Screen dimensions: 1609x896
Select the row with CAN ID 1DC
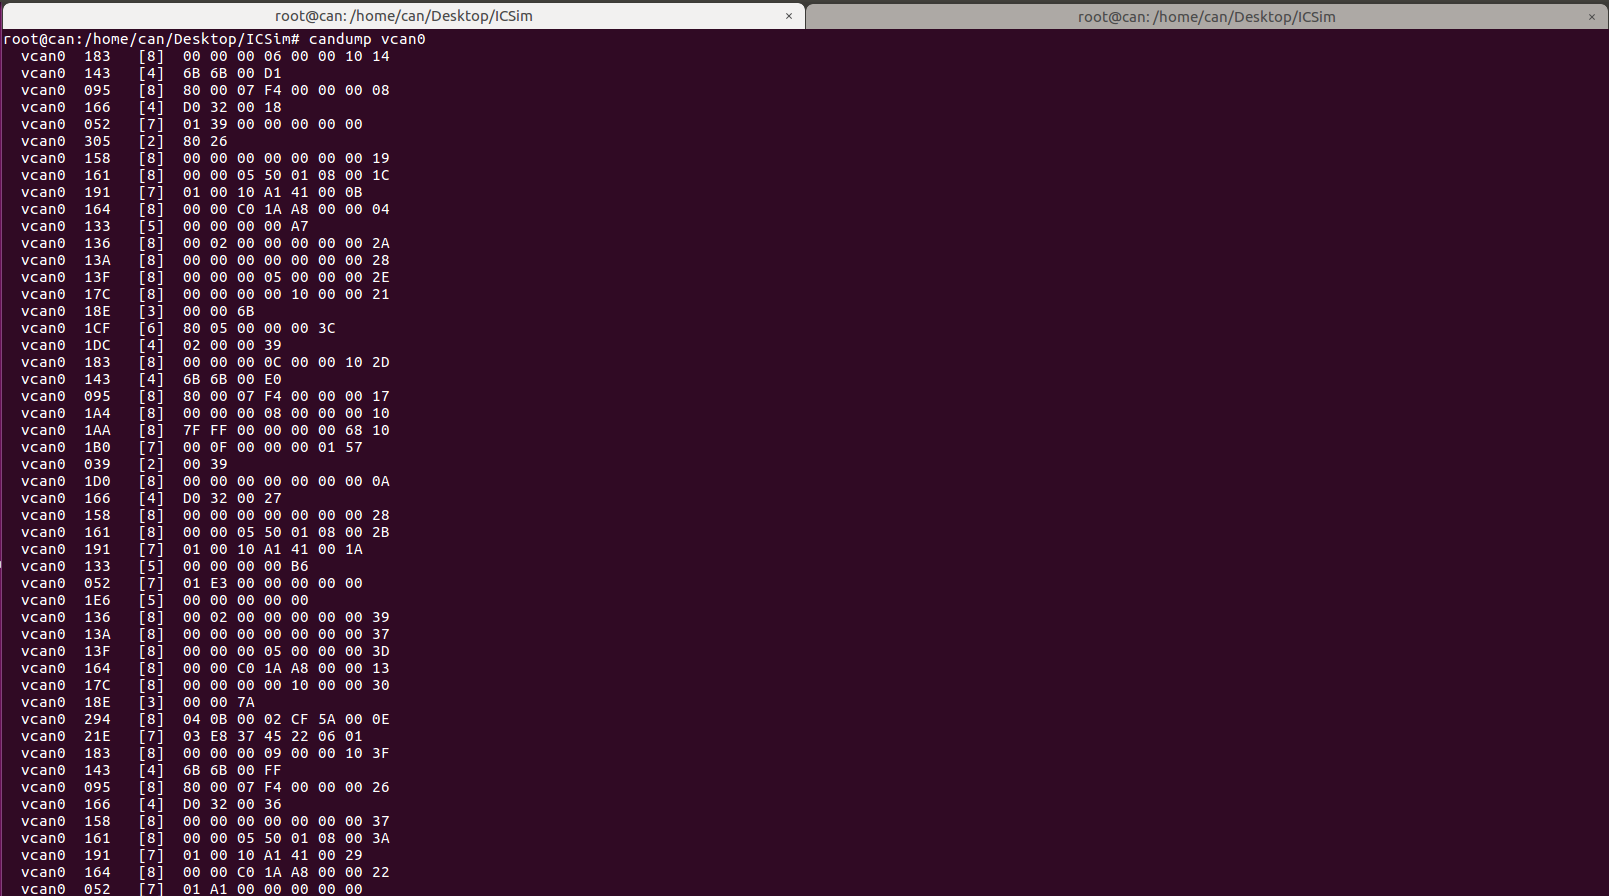[151, 345]
